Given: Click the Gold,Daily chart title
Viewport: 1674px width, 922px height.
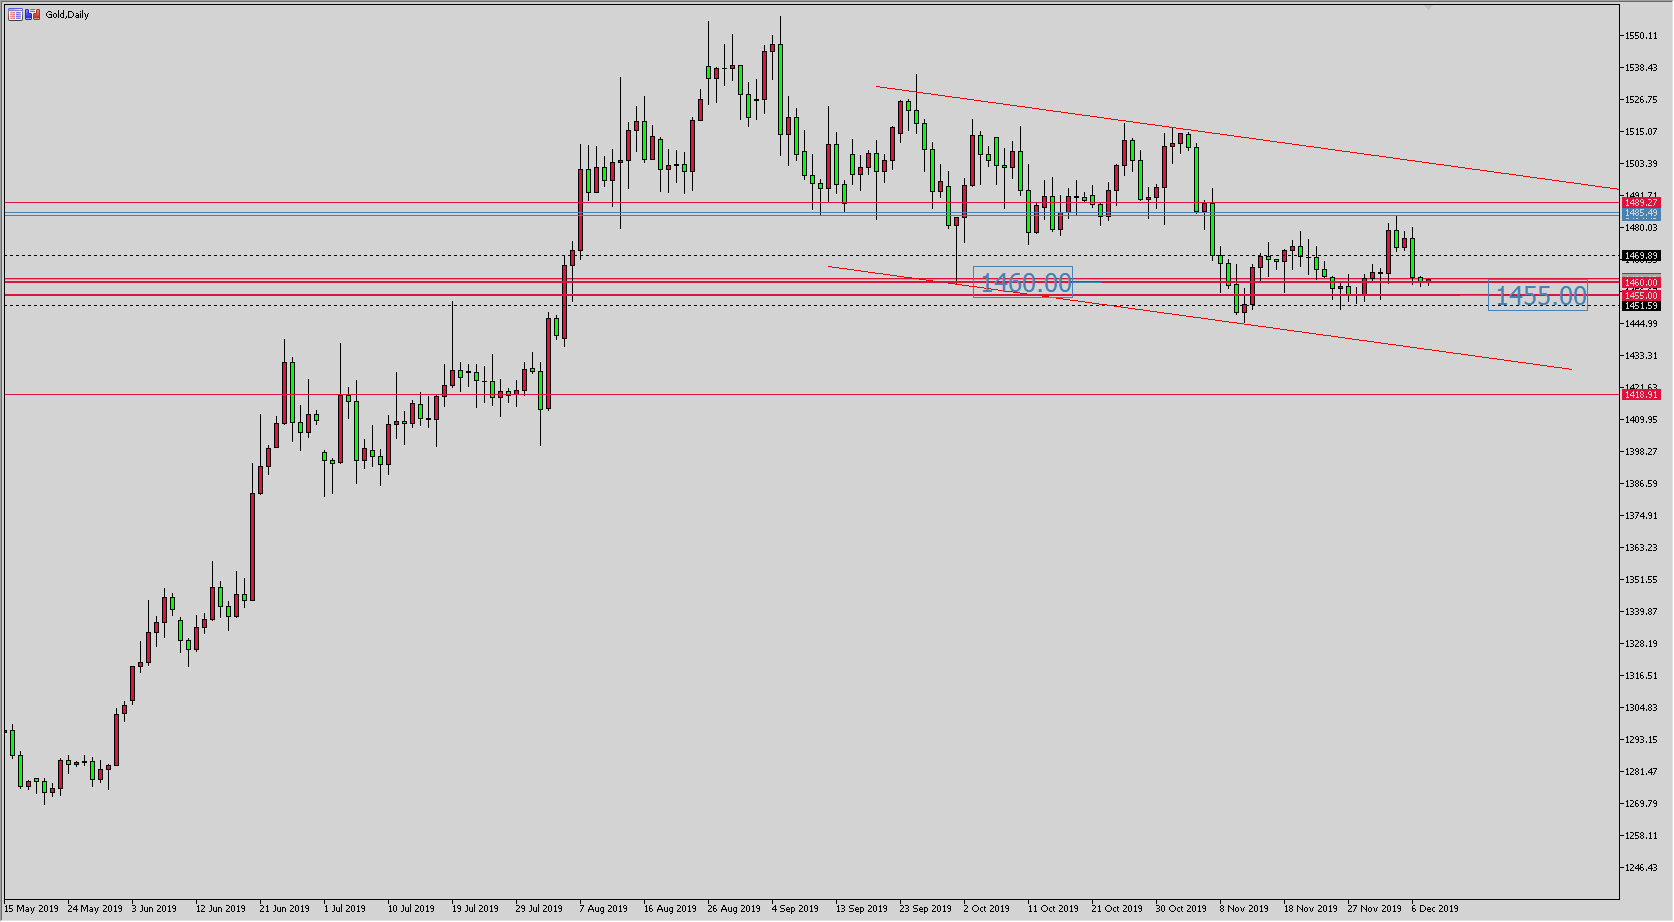Looking at the screenshot, I should [67, 15].
